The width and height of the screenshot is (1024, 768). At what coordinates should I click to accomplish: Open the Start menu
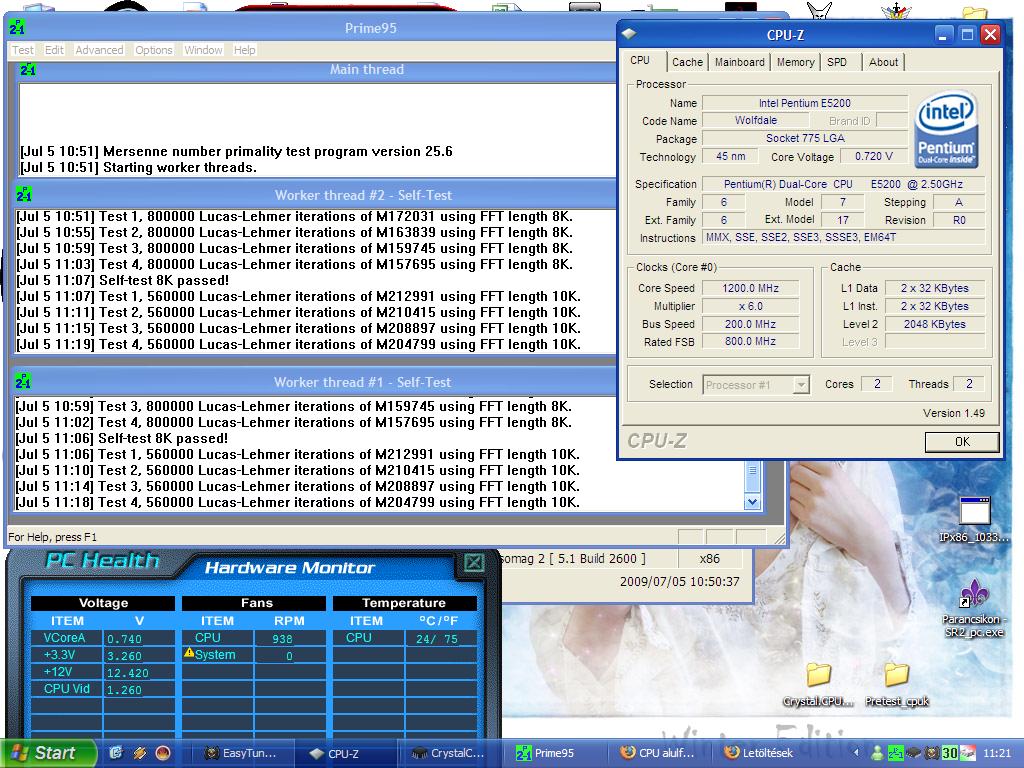click(49, 753)
